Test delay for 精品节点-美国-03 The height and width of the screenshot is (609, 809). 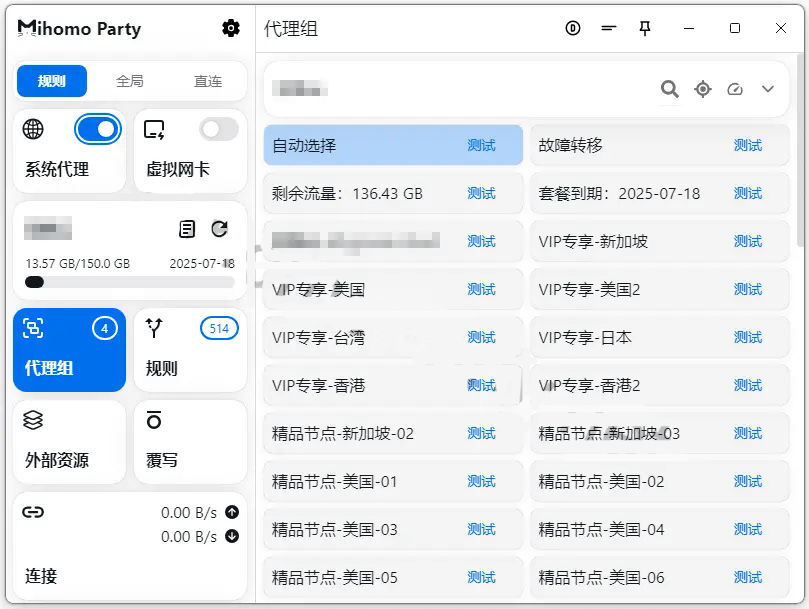click(x=481, y=530)
